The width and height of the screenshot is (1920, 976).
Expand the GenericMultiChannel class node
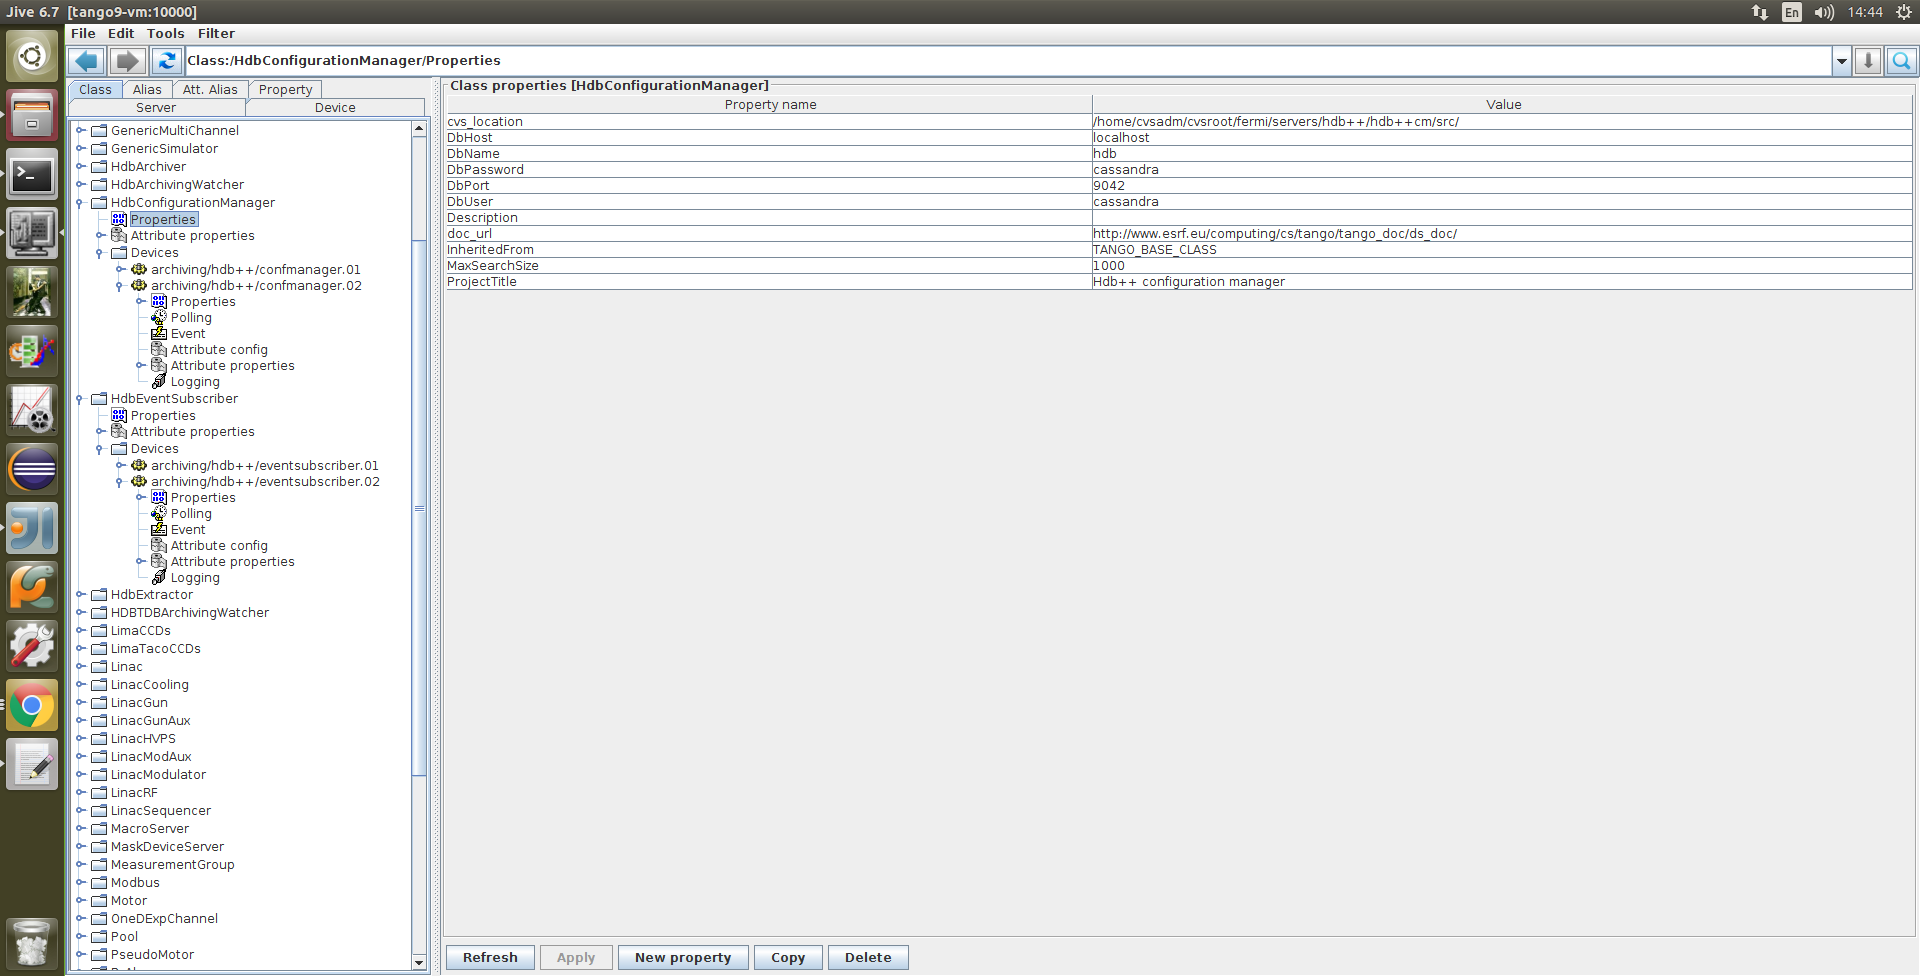point(80,130)
